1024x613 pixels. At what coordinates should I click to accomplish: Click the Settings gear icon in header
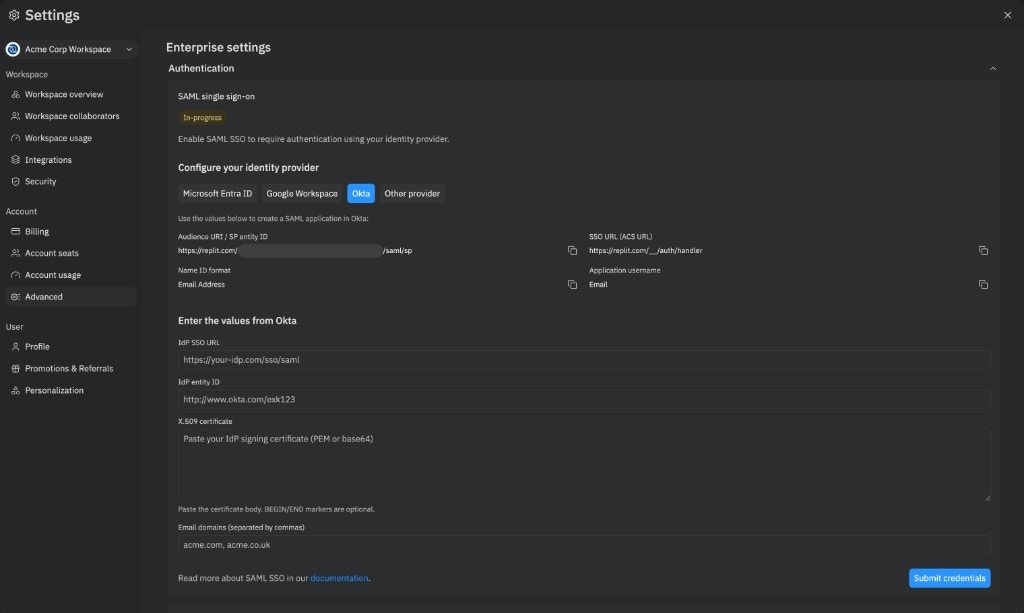pyautogui.click(x=14, y=15)
